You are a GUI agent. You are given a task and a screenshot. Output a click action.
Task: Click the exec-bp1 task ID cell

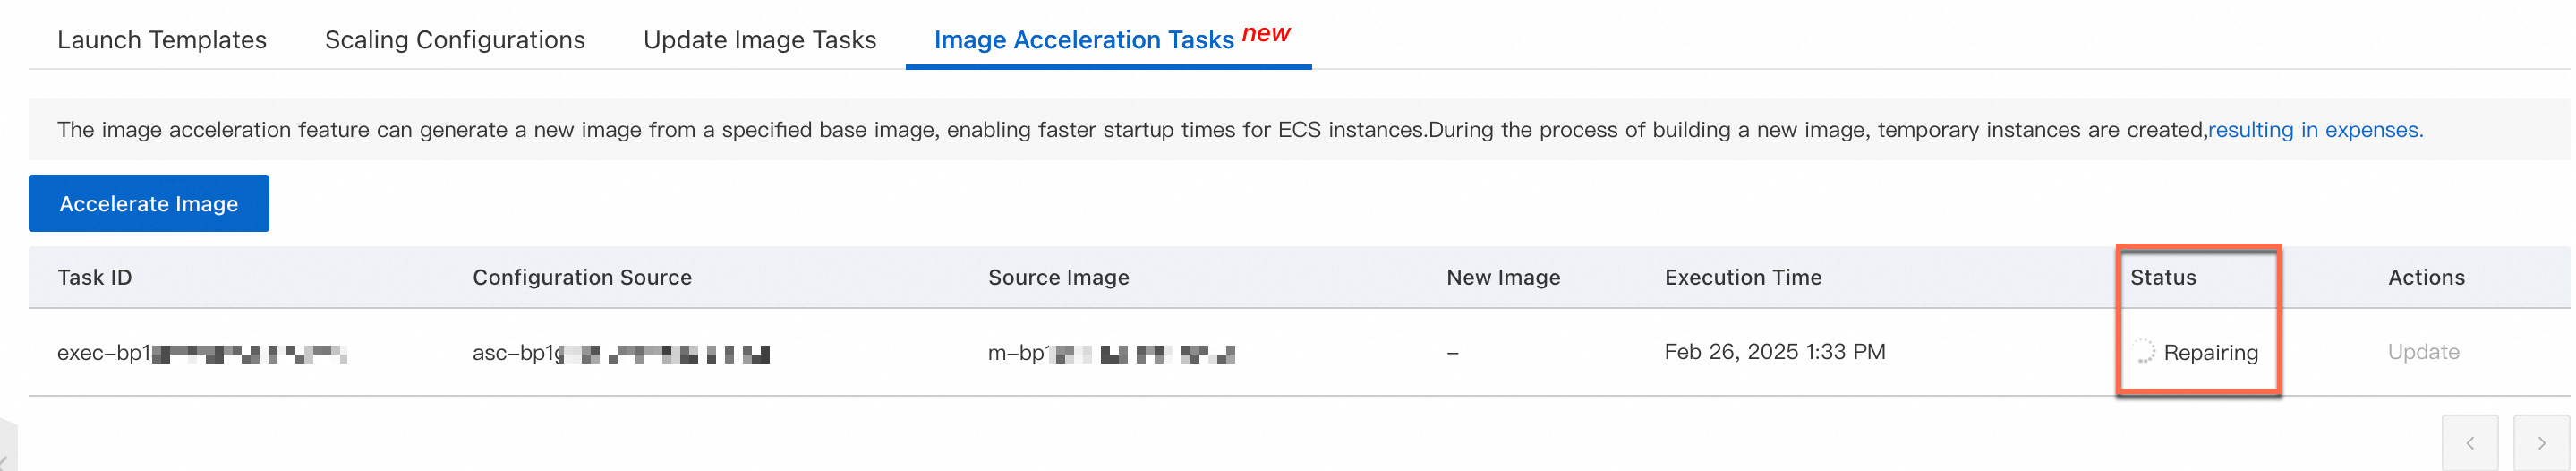click(x=201, y=353)
